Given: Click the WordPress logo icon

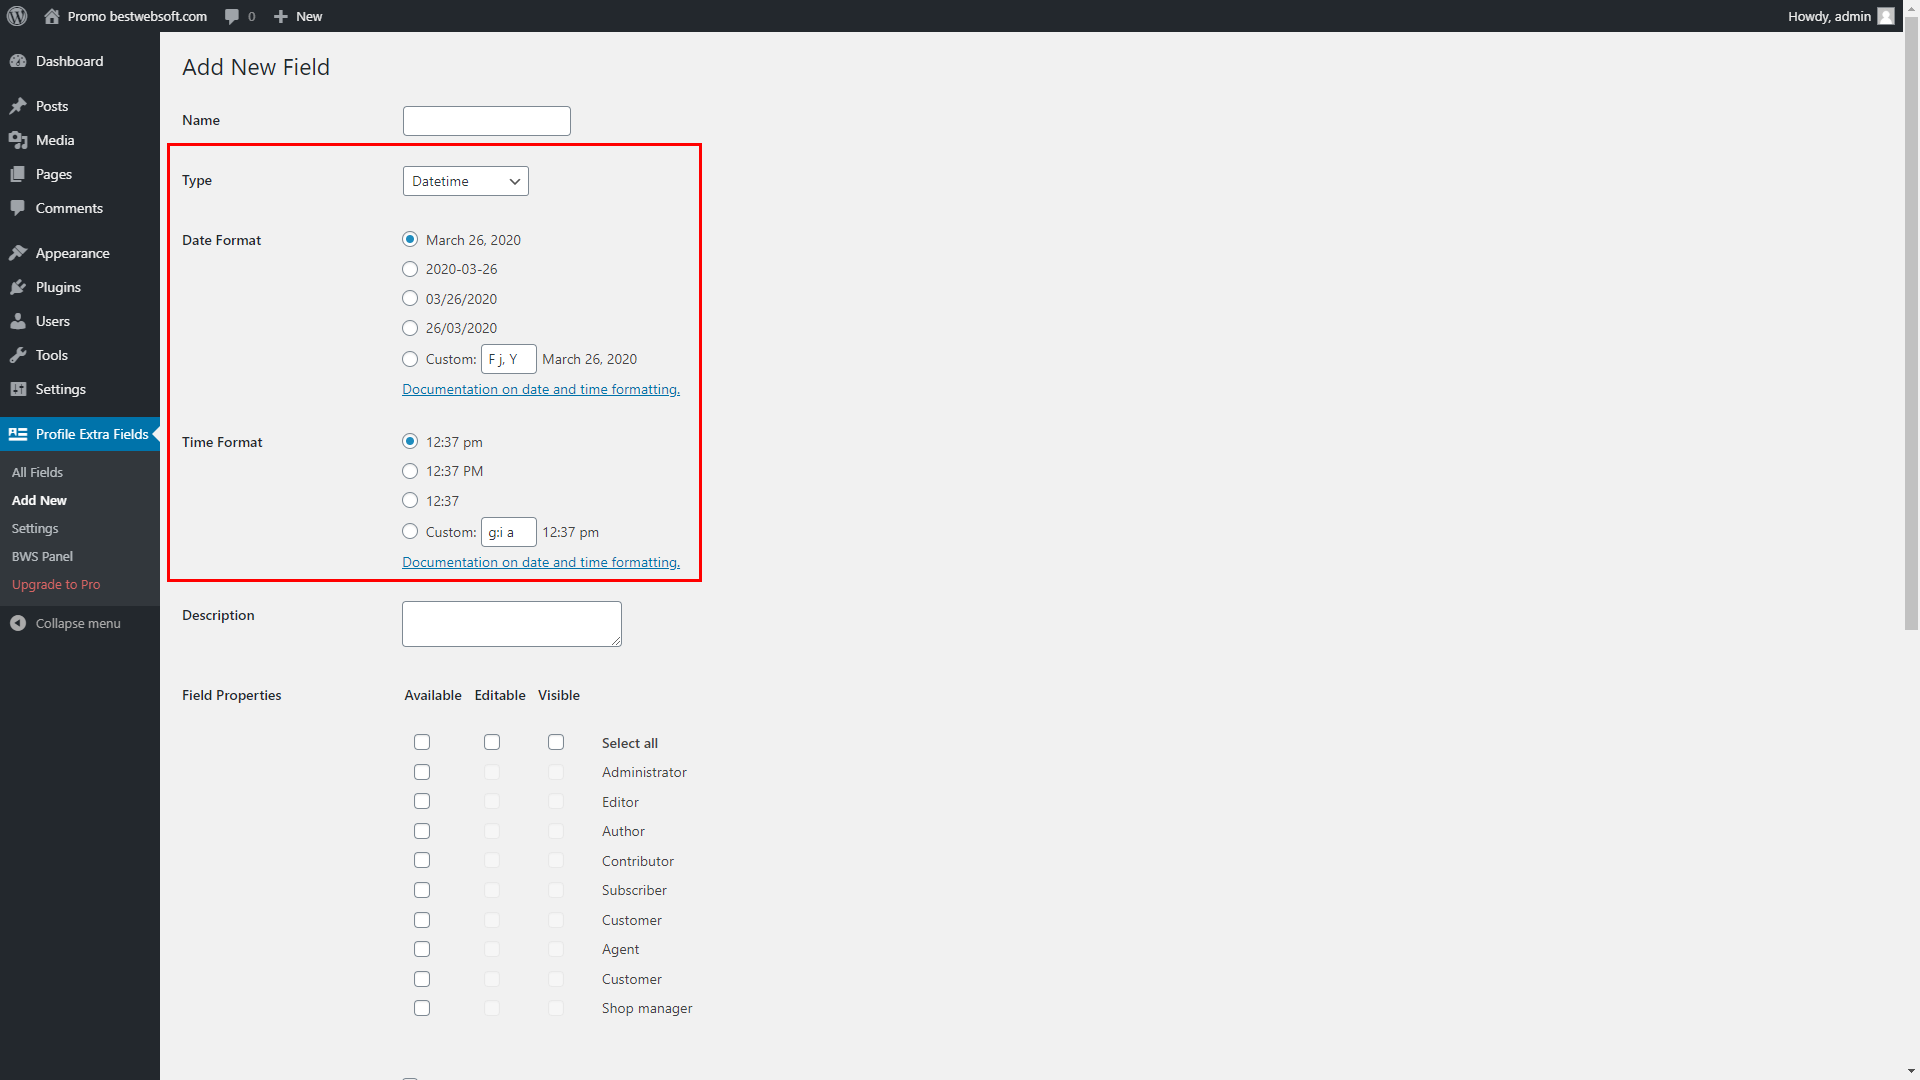Looking at the screenshot, I should click(x=16, y=16).
